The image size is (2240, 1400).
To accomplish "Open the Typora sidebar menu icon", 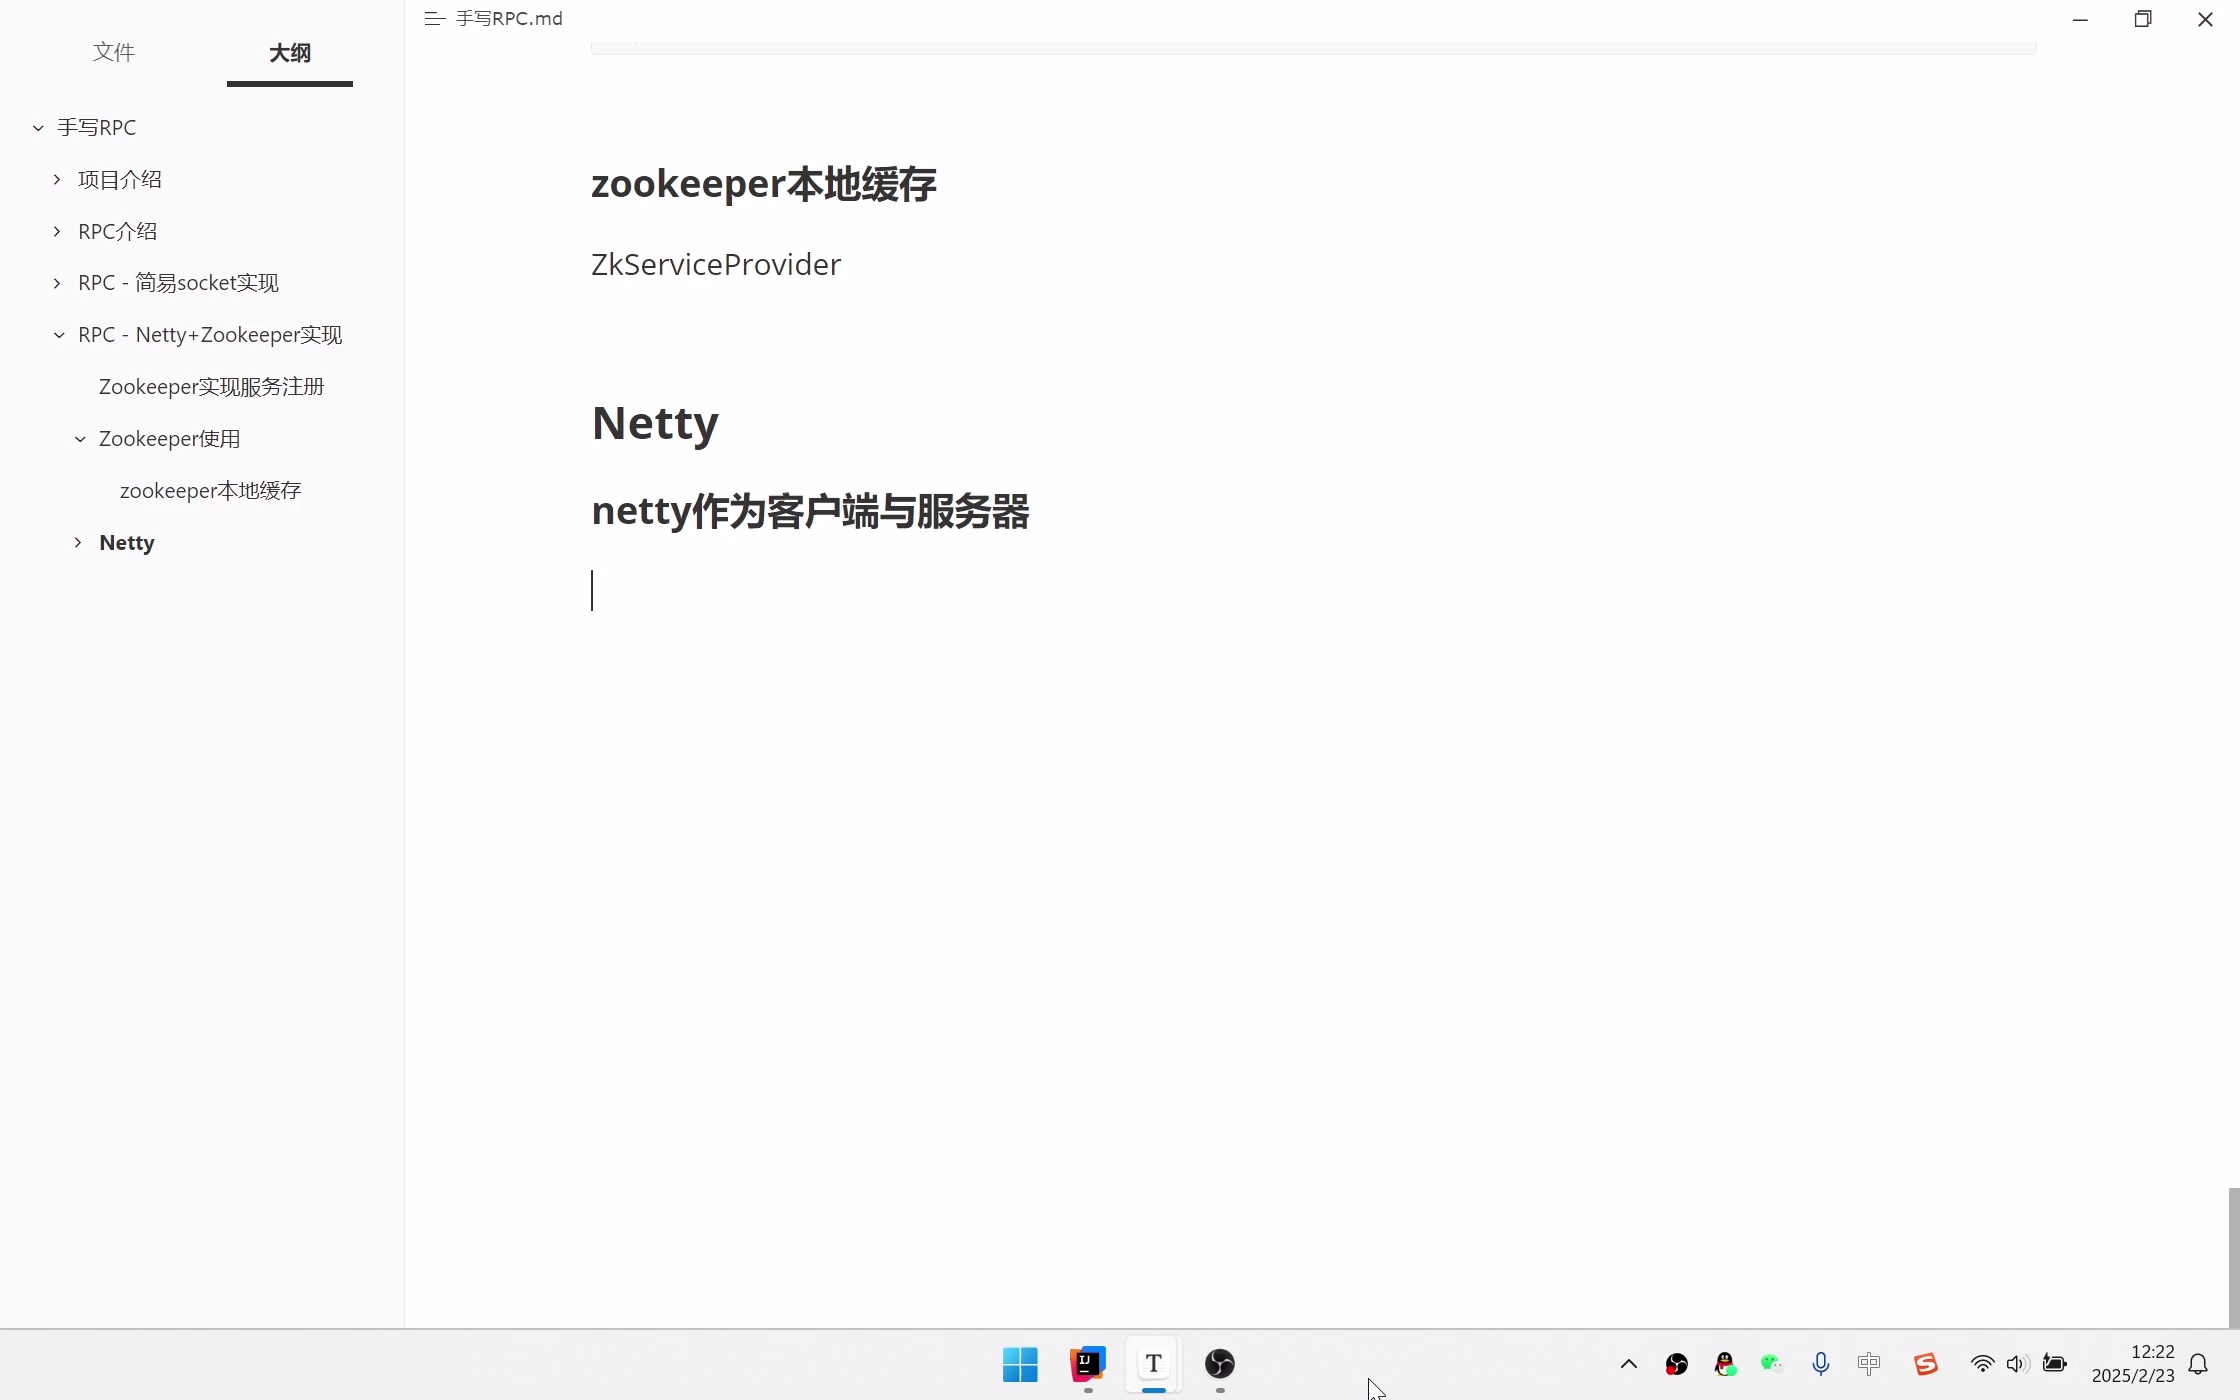I will pyautogui.click(x=433, y=18).
